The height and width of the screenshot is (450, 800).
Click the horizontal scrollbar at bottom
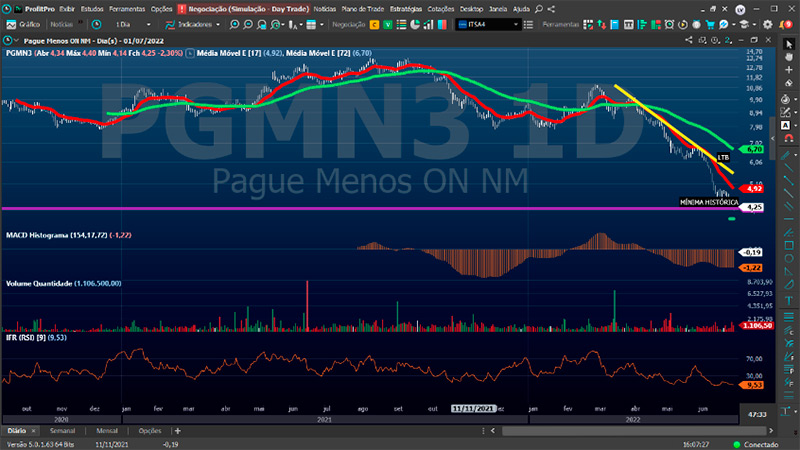(x=633, y=431)
